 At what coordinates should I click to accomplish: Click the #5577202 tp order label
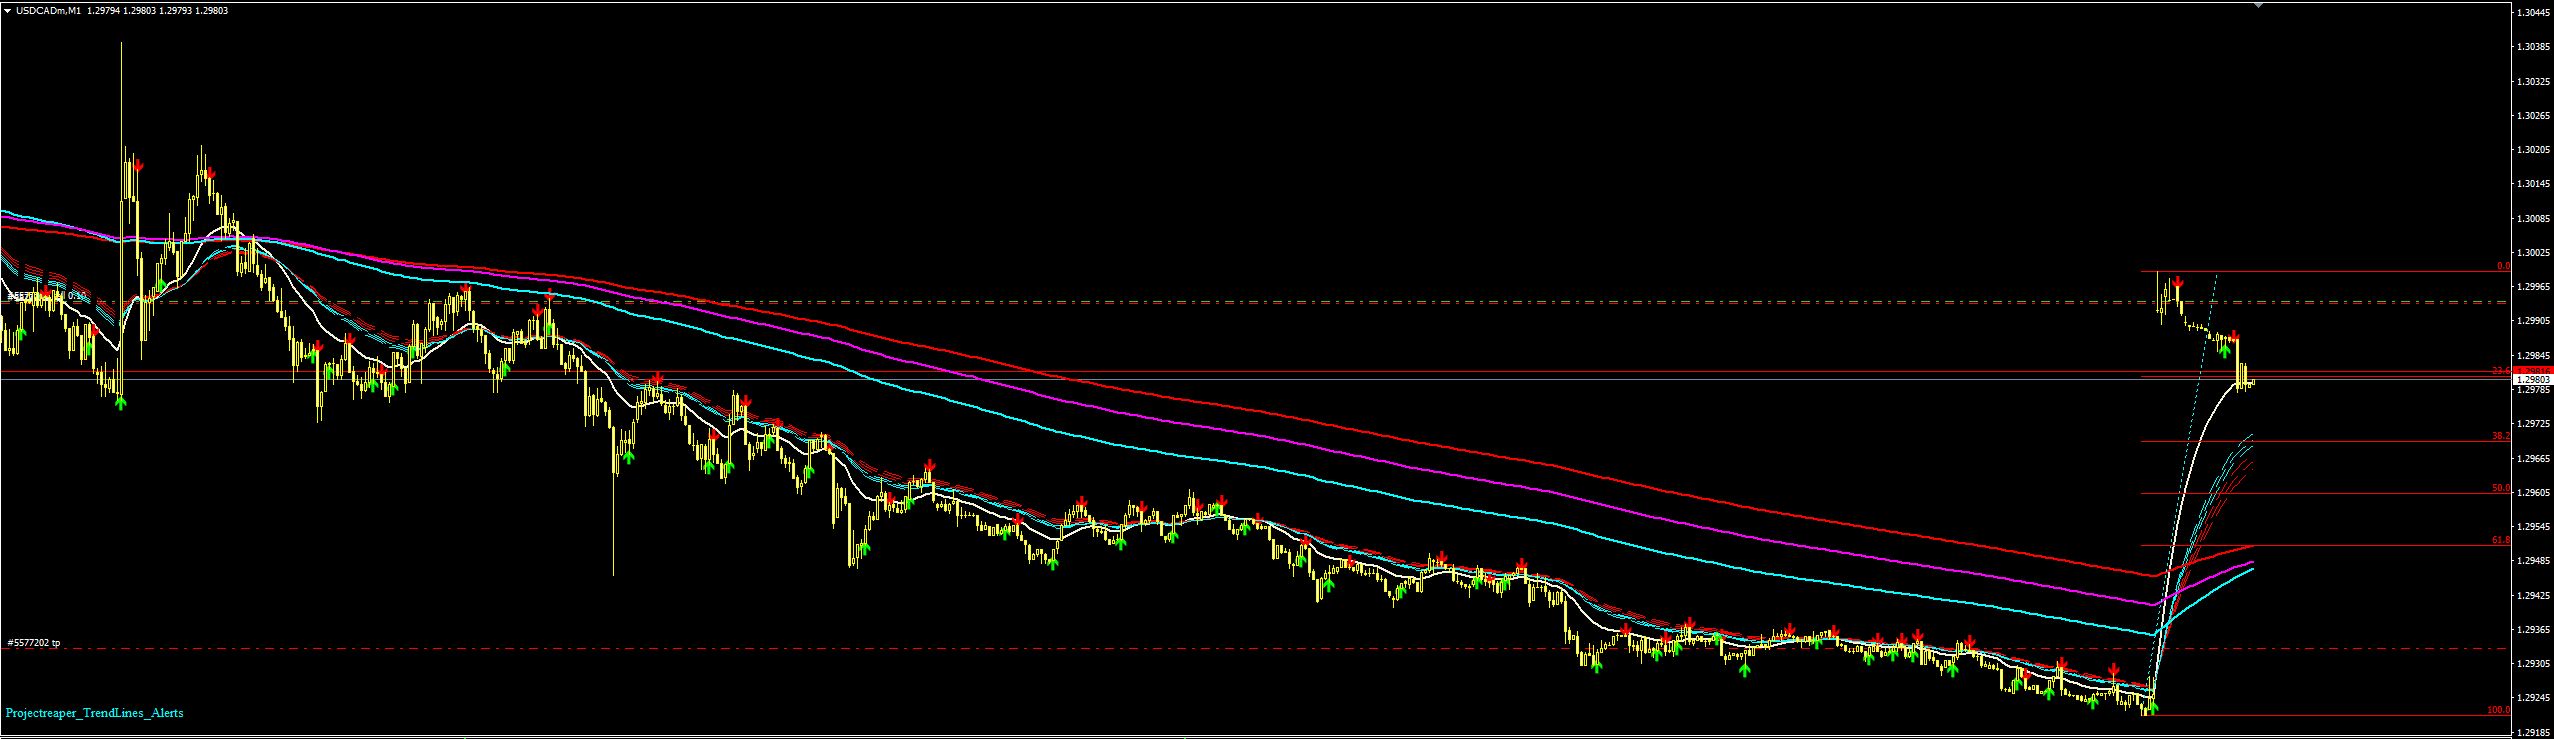[33, 643]
